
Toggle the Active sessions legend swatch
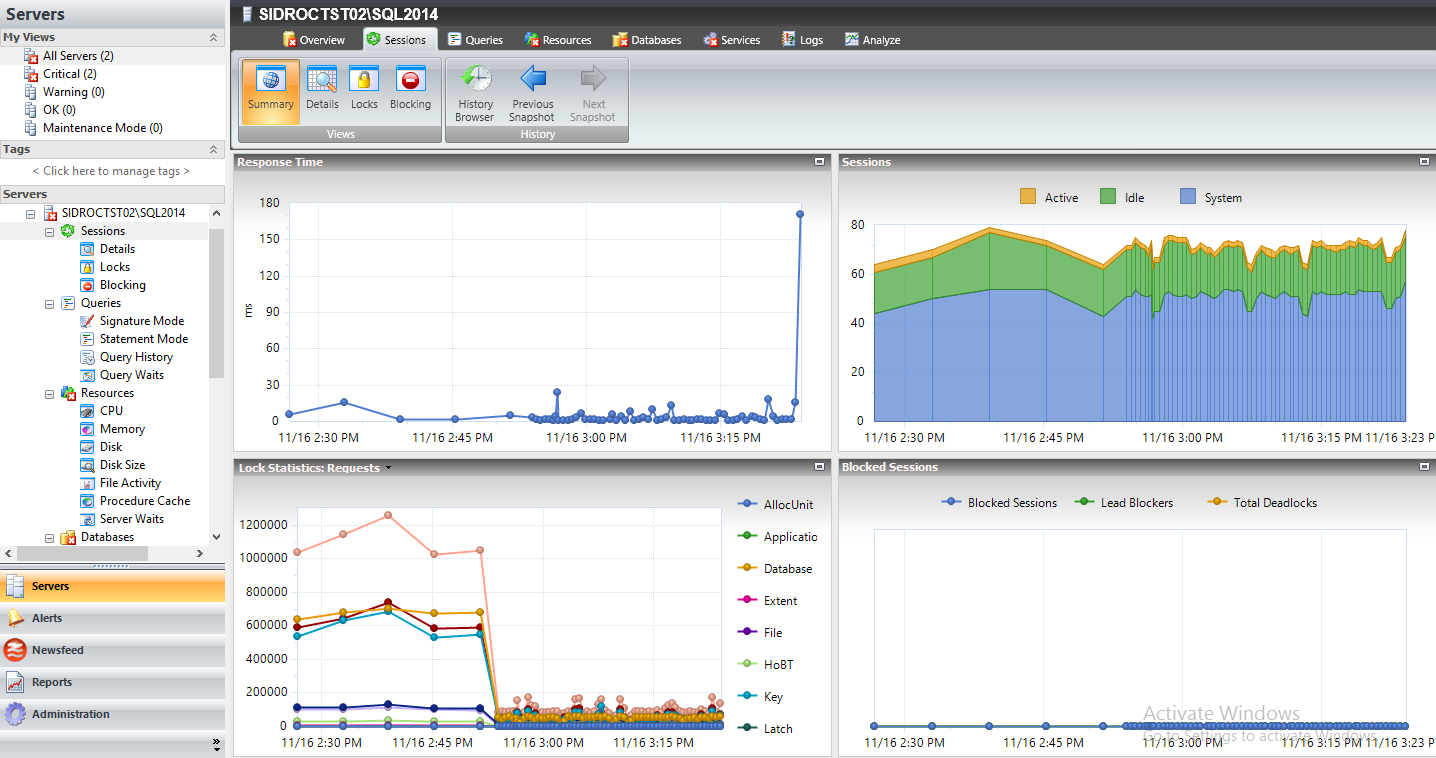click(x=1028, y=197)
